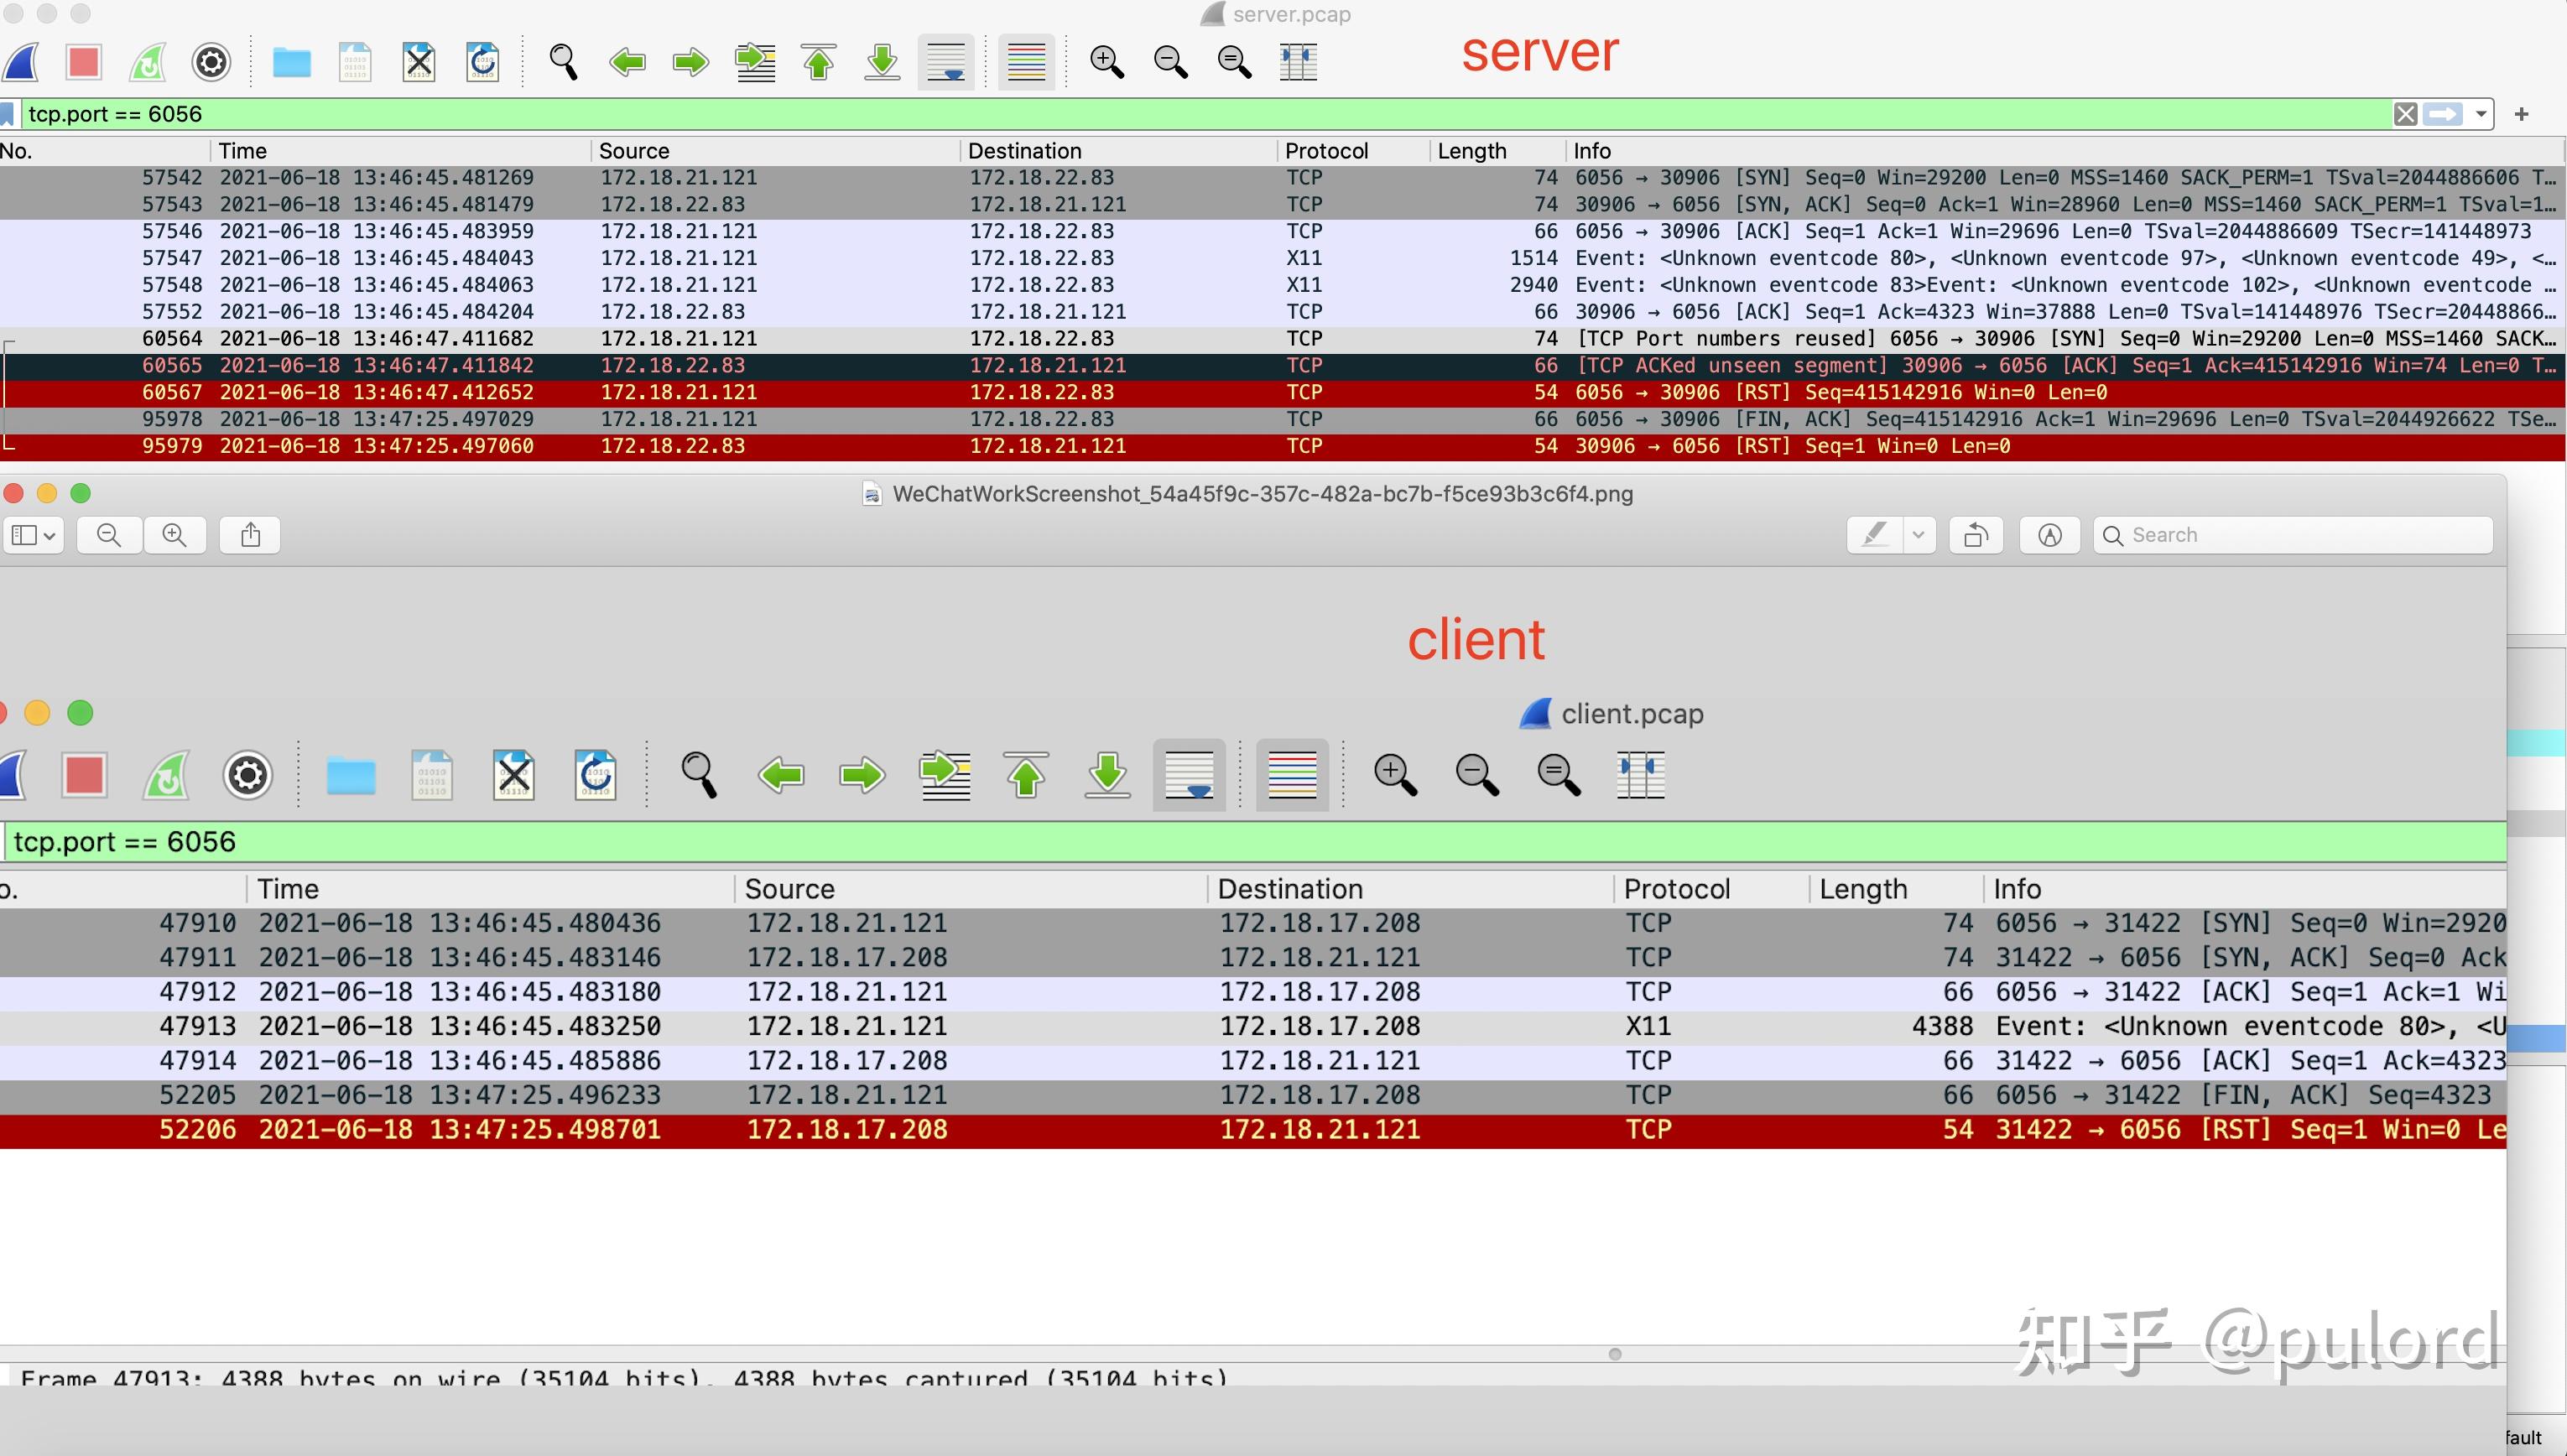
Task: Go back to previous packet in server window
Action: pos(627,62)
